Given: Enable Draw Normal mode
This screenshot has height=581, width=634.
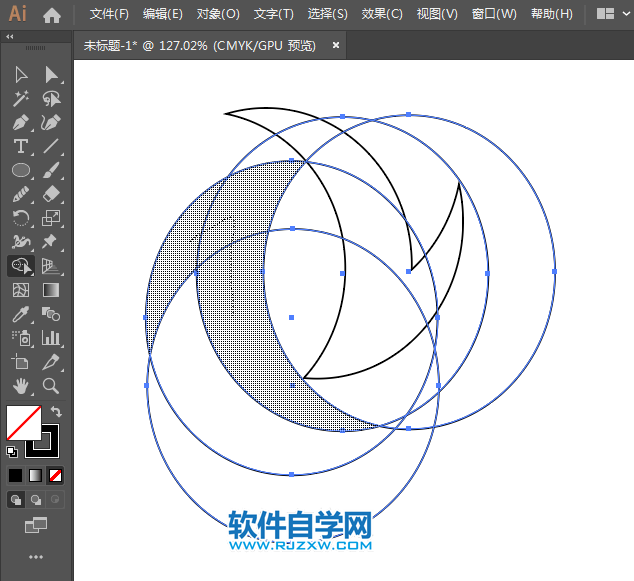Looking at the screenshot, I should pos(16,500).
